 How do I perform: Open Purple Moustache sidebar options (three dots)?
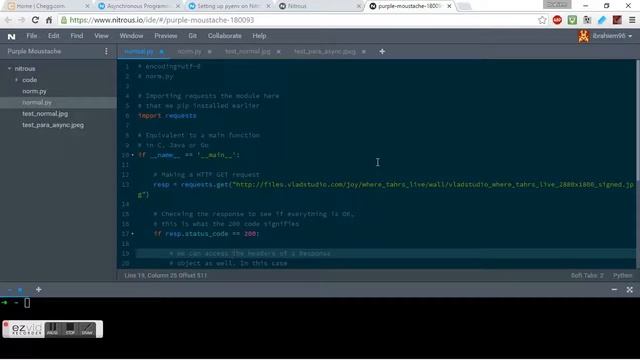(106, 51)
